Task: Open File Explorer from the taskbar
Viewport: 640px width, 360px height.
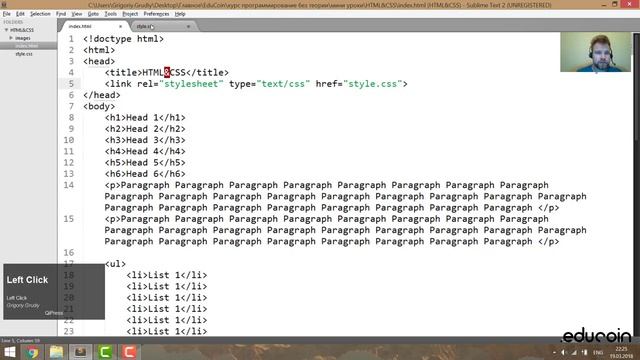Action: (56, 352)
